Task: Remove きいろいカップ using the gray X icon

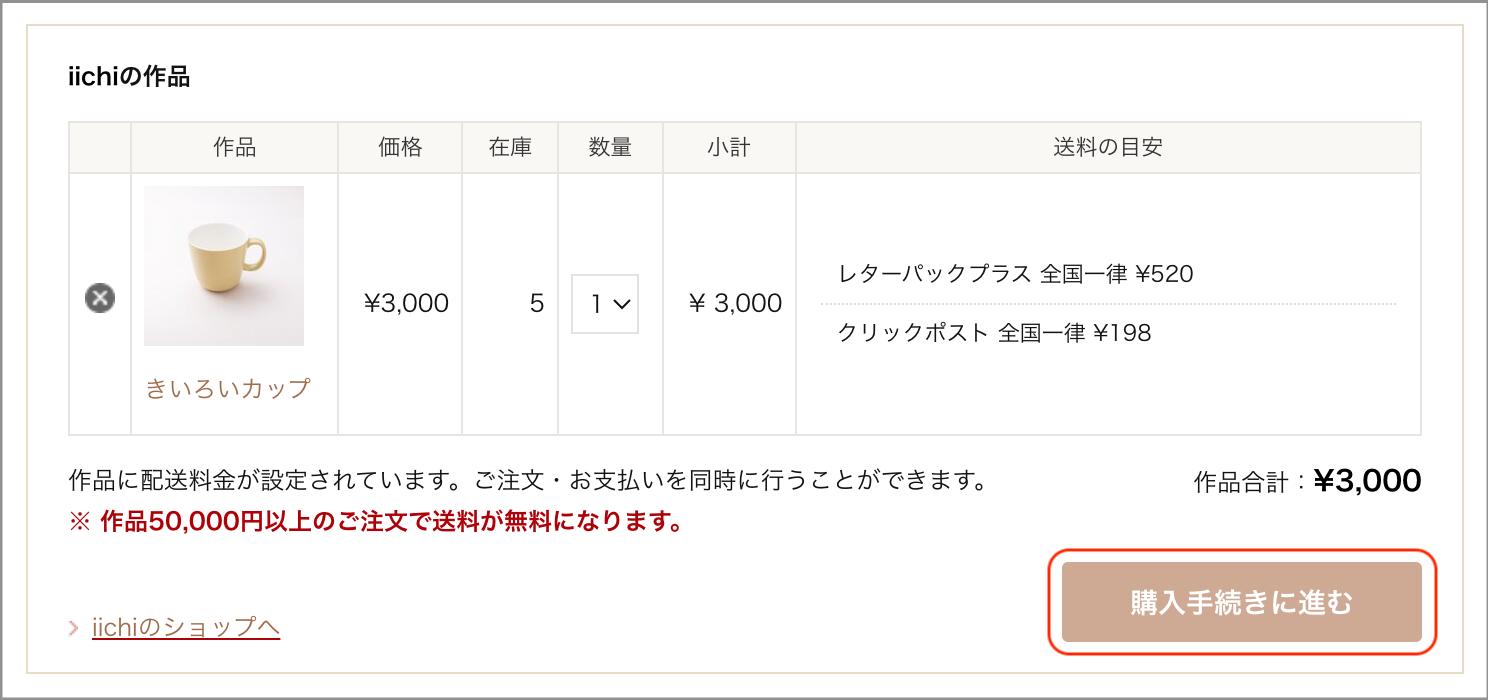Action: click(x=99, y=298)
